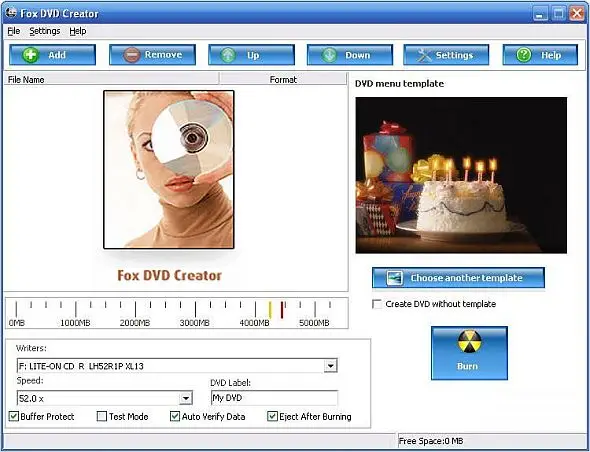Screen dimensions: 590x452
Task: Click the picture icon on template button
Action: tap(394, 278)
